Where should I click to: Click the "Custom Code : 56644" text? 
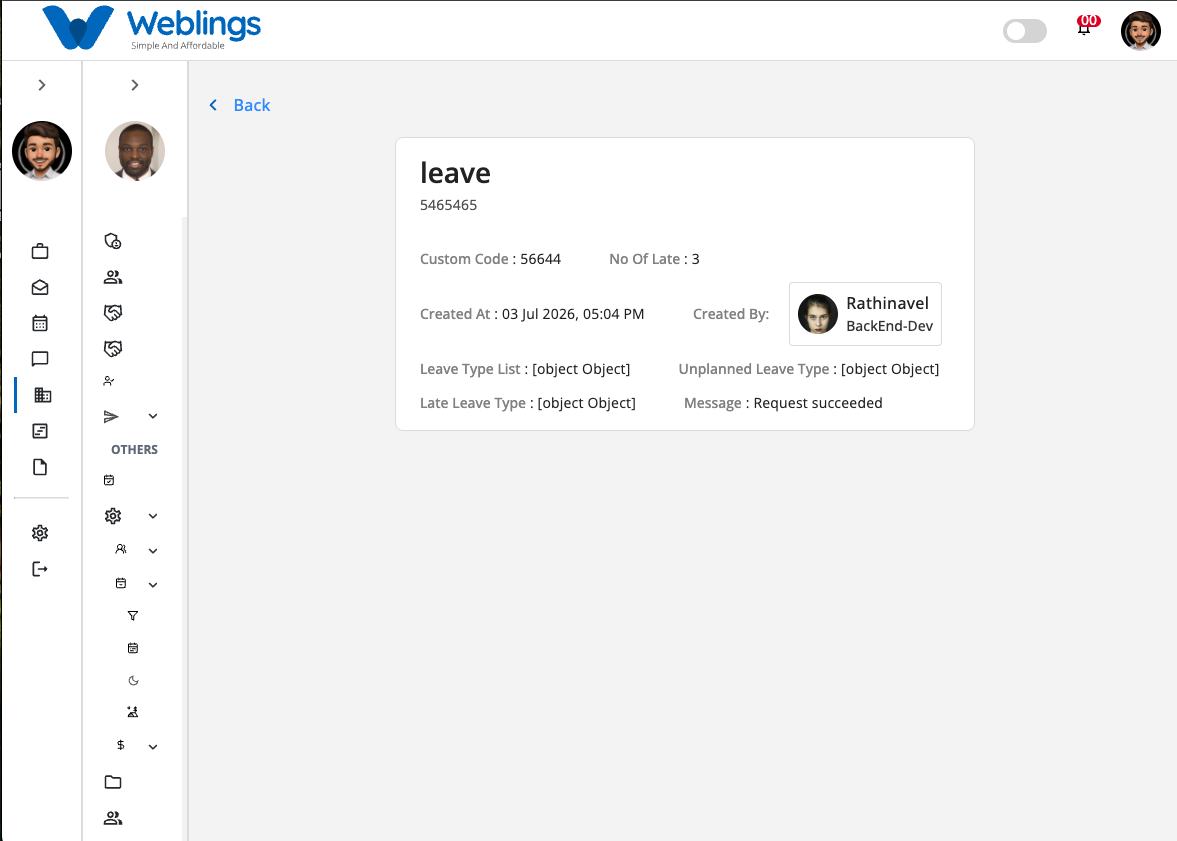coord(490,259)
